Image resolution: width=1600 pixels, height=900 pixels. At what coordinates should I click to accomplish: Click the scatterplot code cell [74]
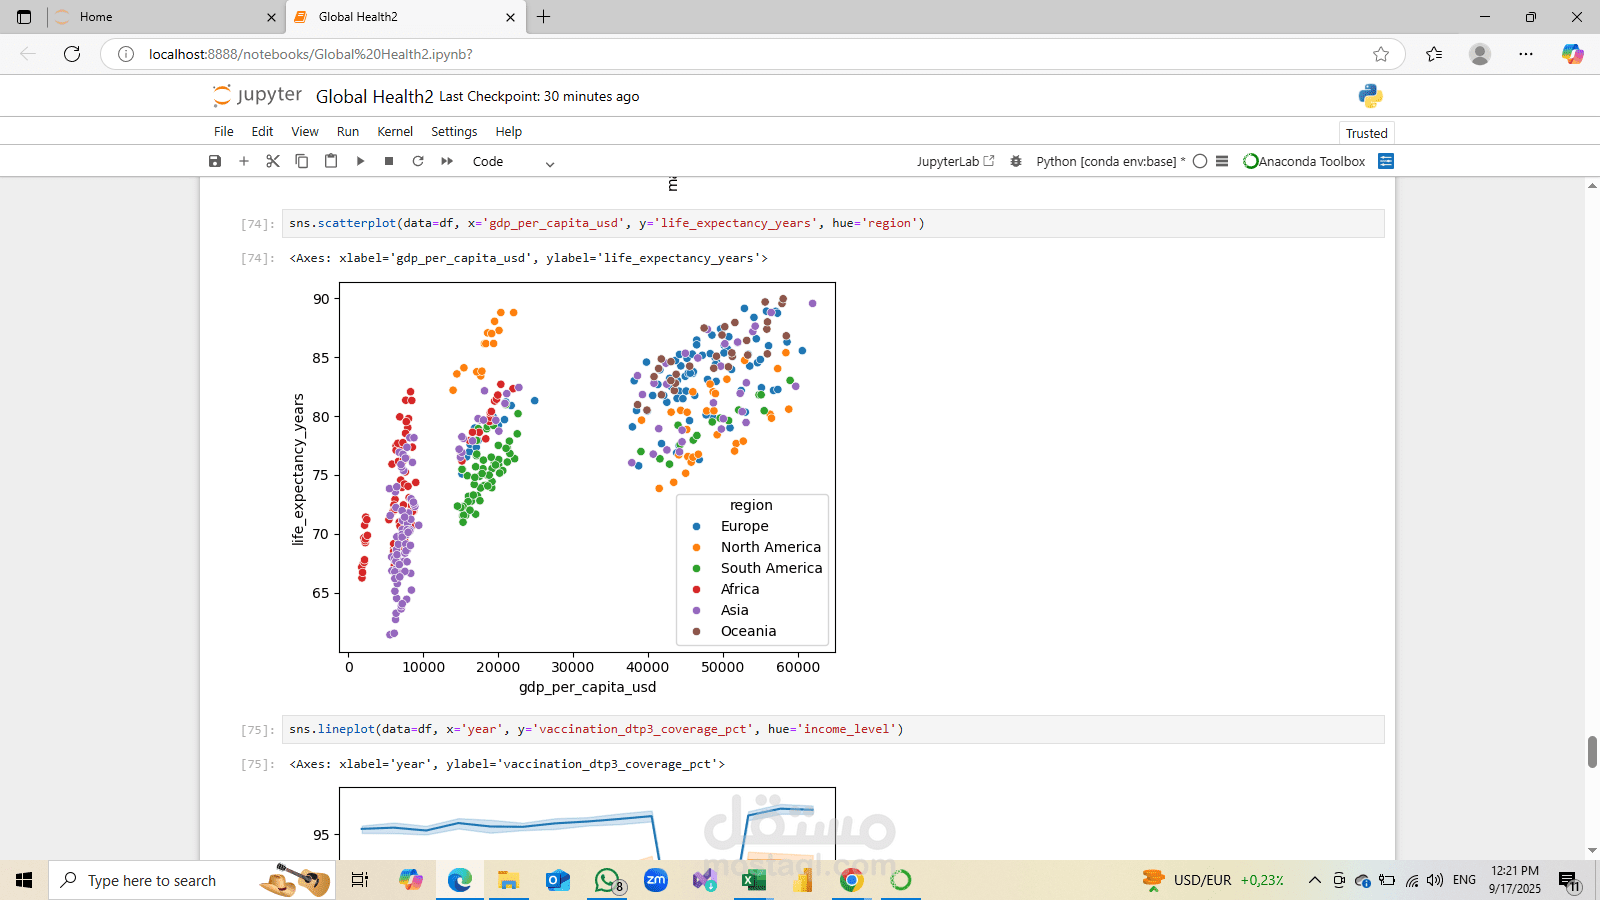[x=833, y=223]
